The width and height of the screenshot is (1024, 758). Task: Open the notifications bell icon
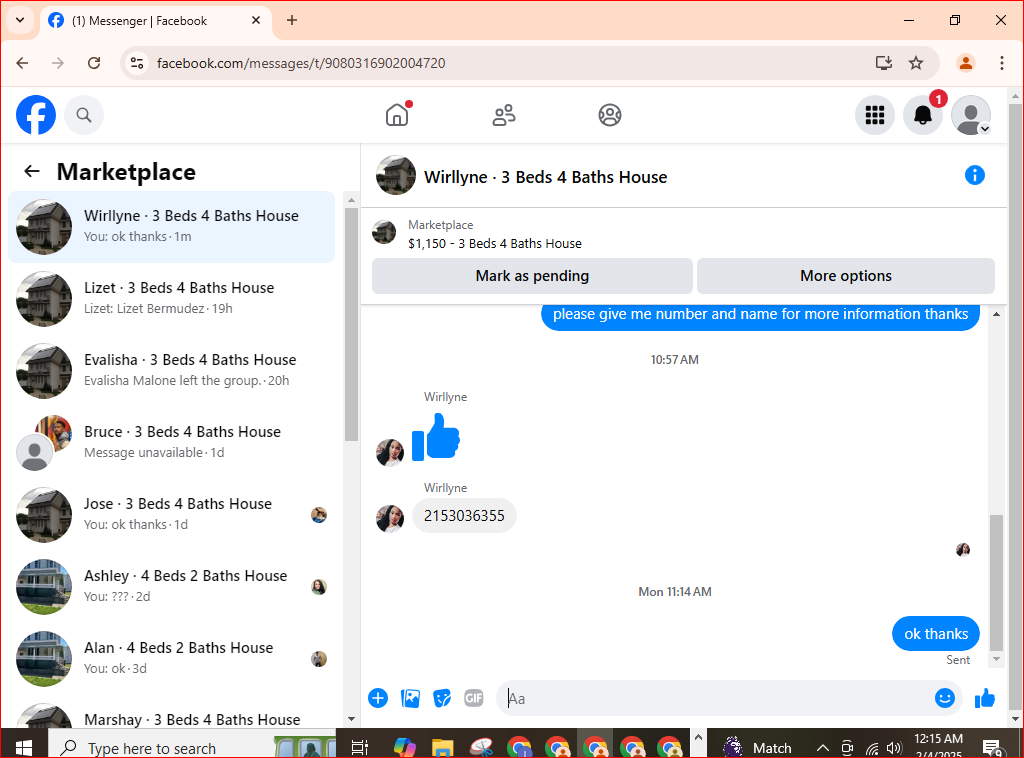click(x=923, y=115)
